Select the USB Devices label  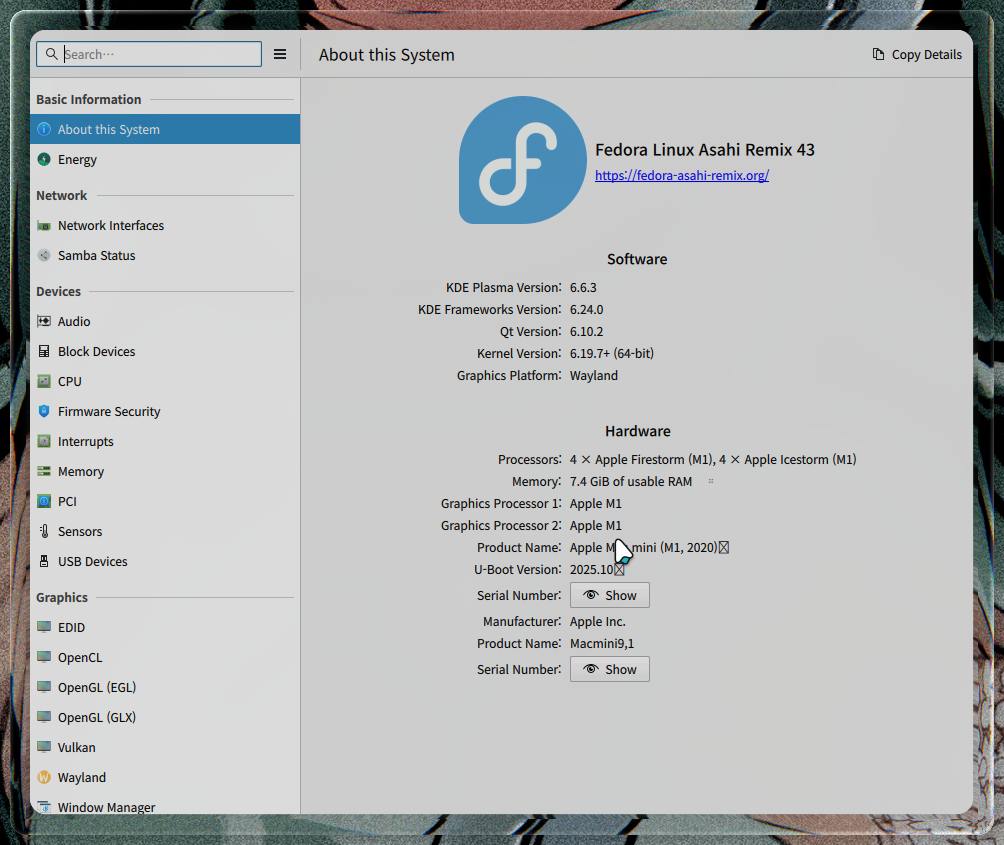[x=93, y=561]
